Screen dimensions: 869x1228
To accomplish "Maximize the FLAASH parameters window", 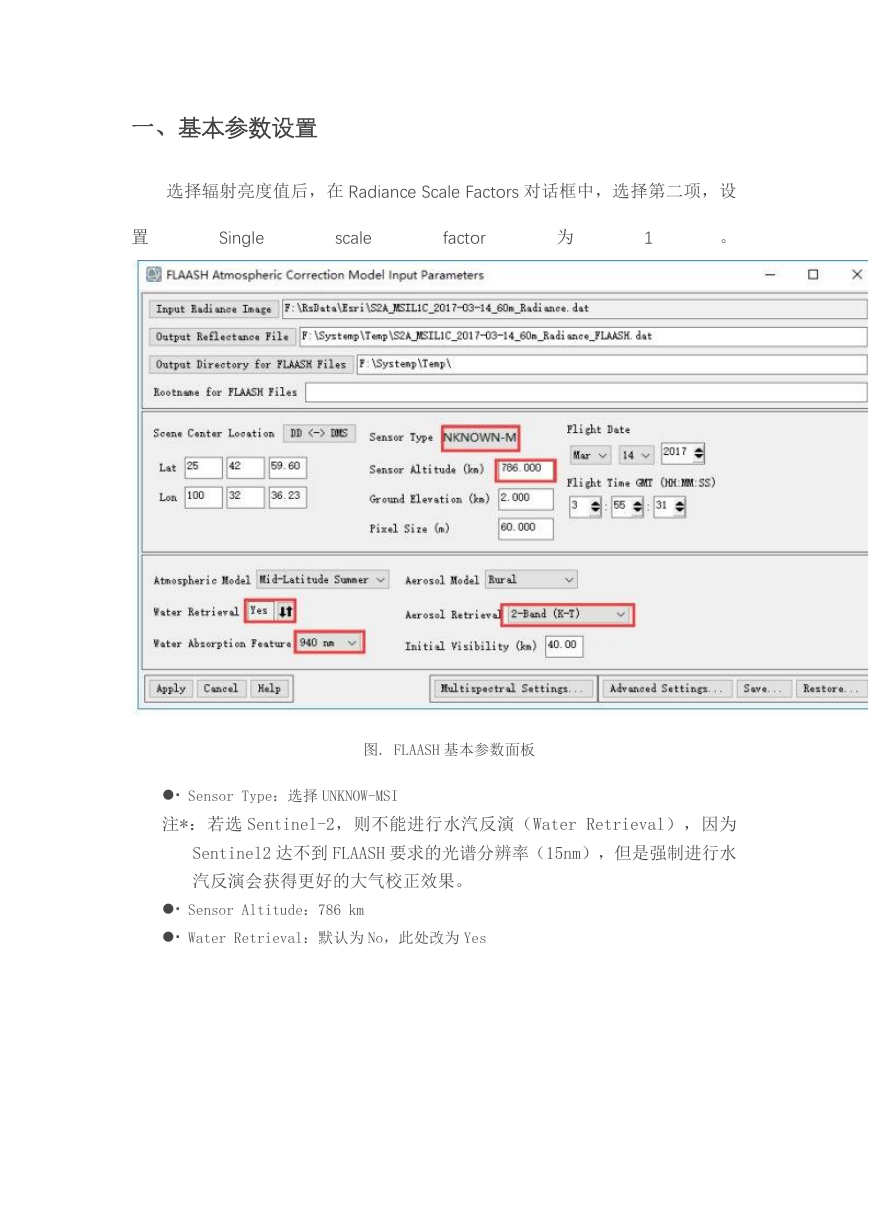I will coord(813,275).
